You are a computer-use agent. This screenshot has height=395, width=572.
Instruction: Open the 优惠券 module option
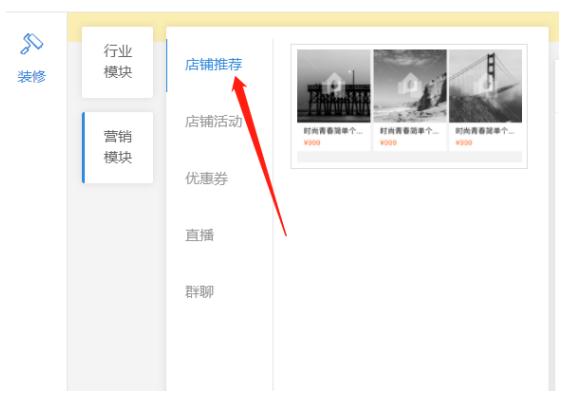(x=206, y=178)
